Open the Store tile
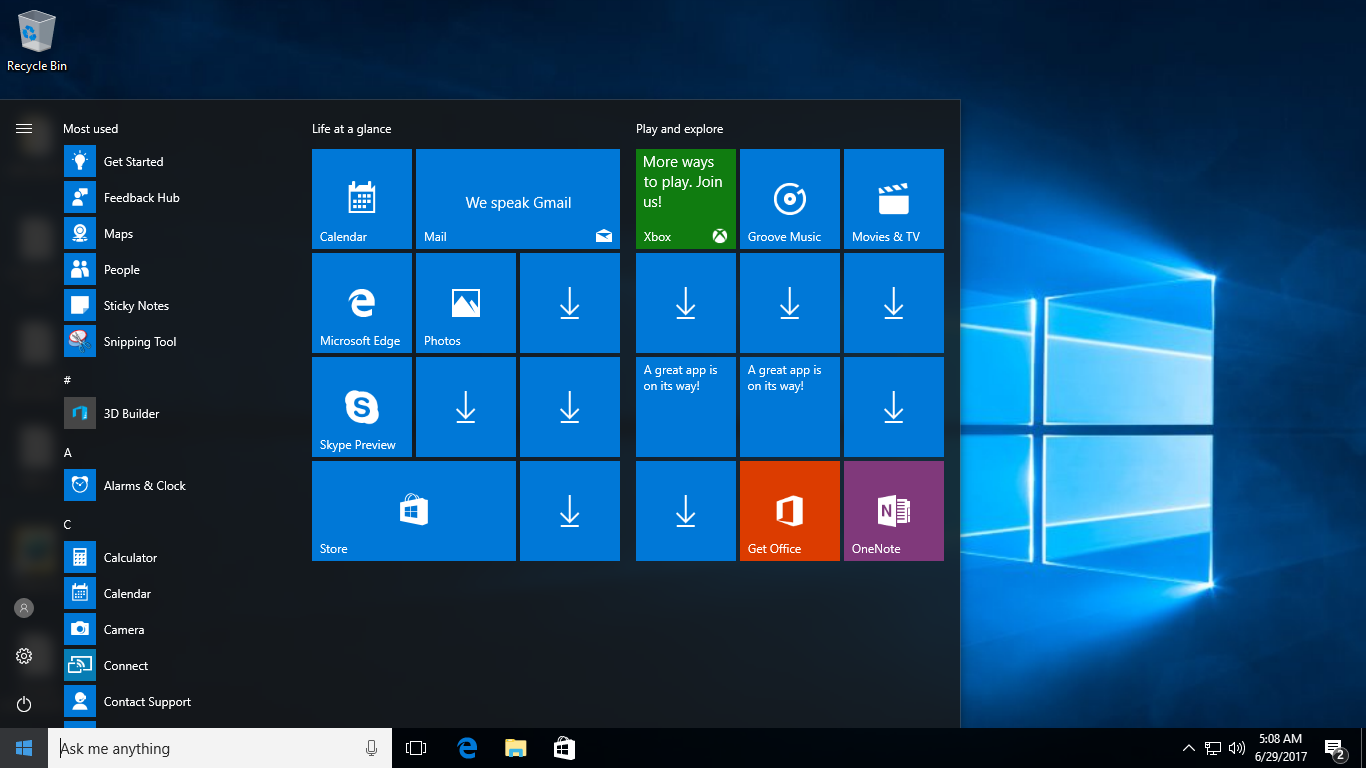This screenshot has width=1366, height=768. (x=414, y=511)
